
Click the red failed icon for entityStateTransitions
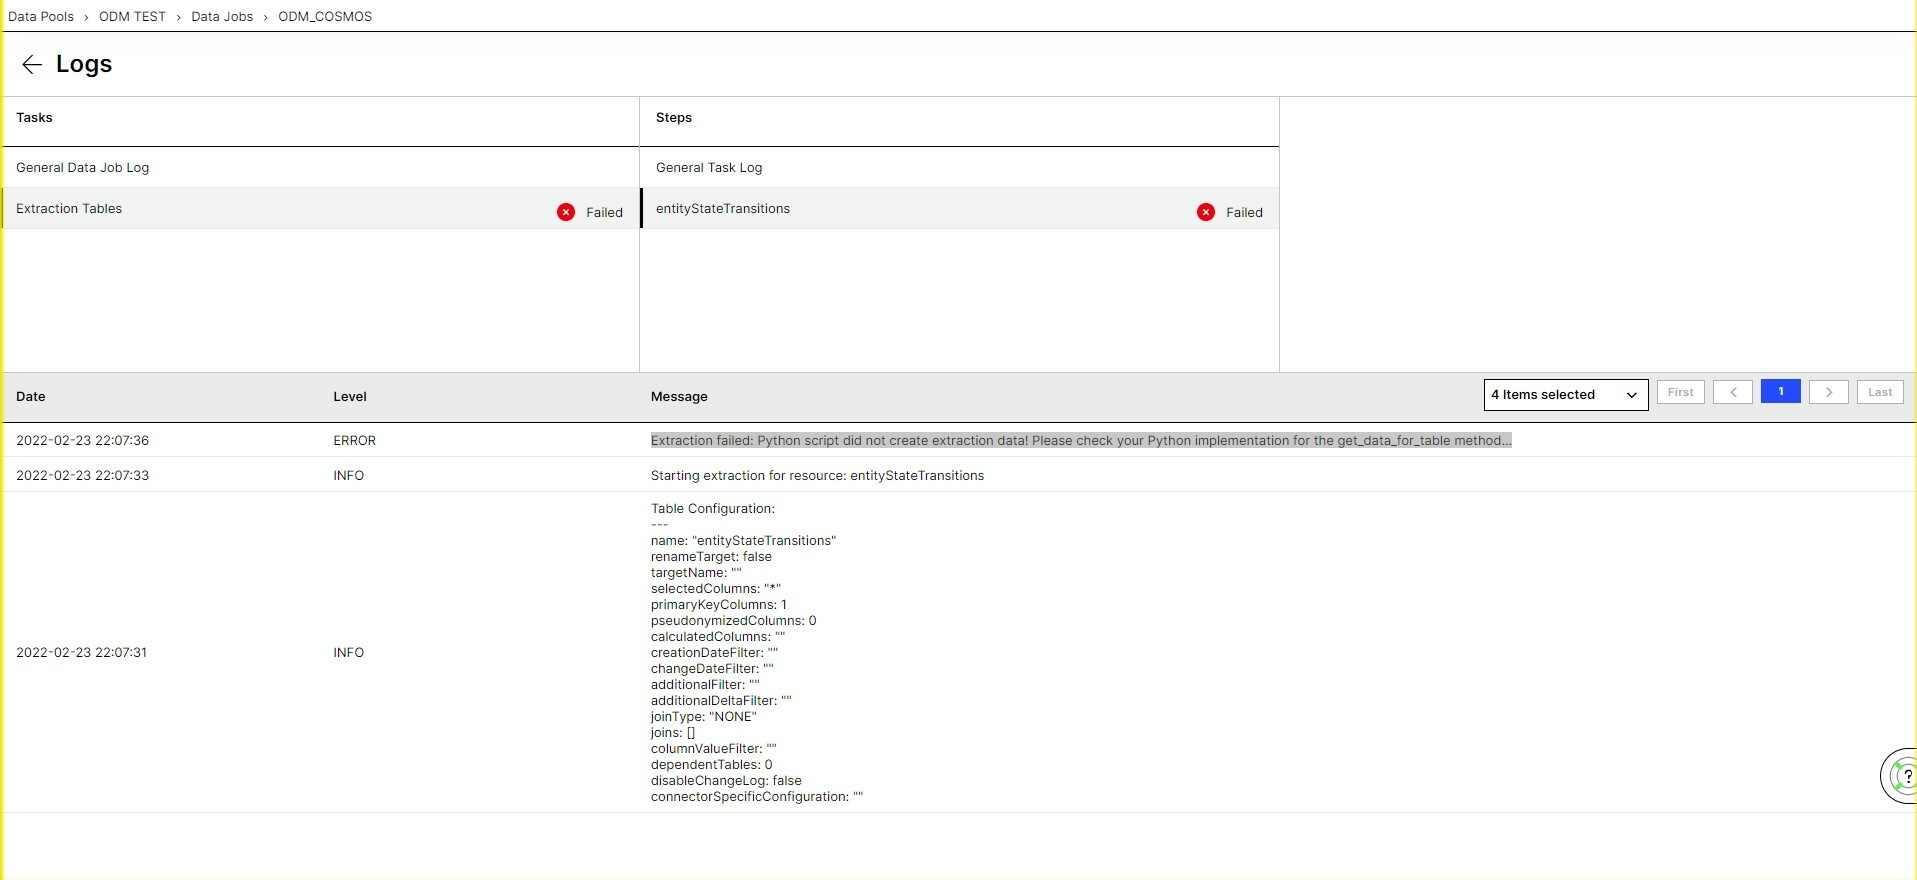coord(1206,212)
